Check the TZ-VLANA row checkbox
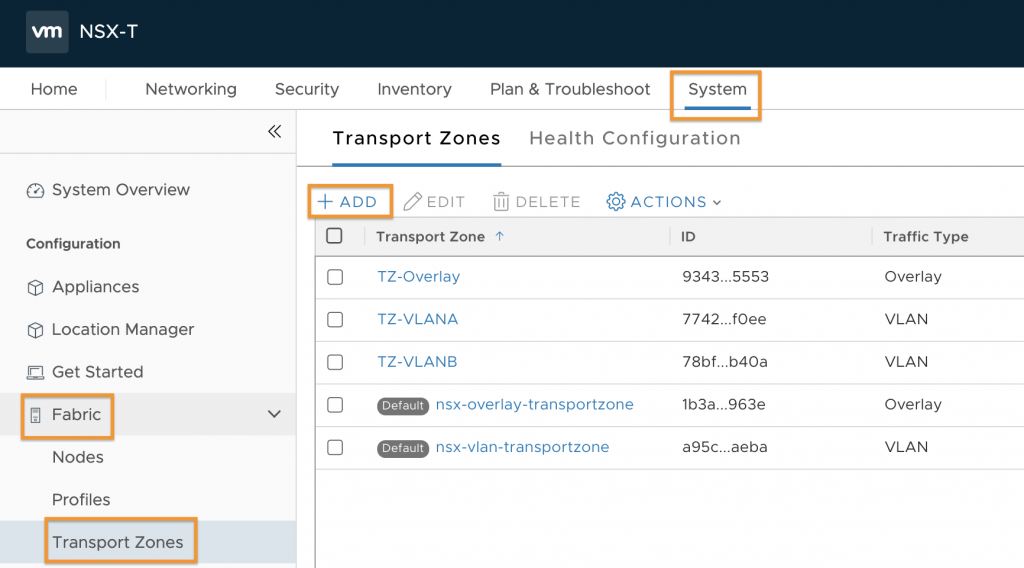Viewport: 1024px width, 568px height. tap(335, 319)
